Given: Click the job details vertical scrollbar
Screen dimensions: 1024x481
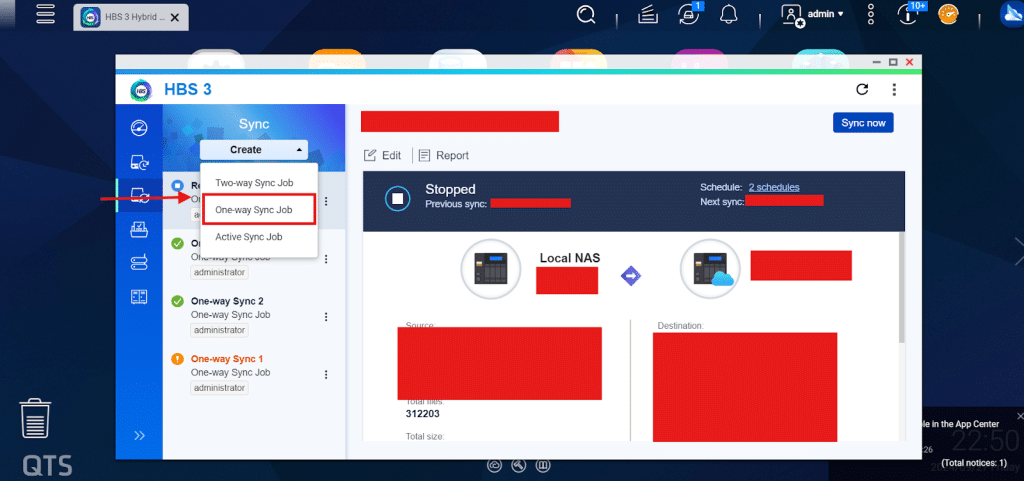Looking at the screenshot, I should (x=902, y=287).
